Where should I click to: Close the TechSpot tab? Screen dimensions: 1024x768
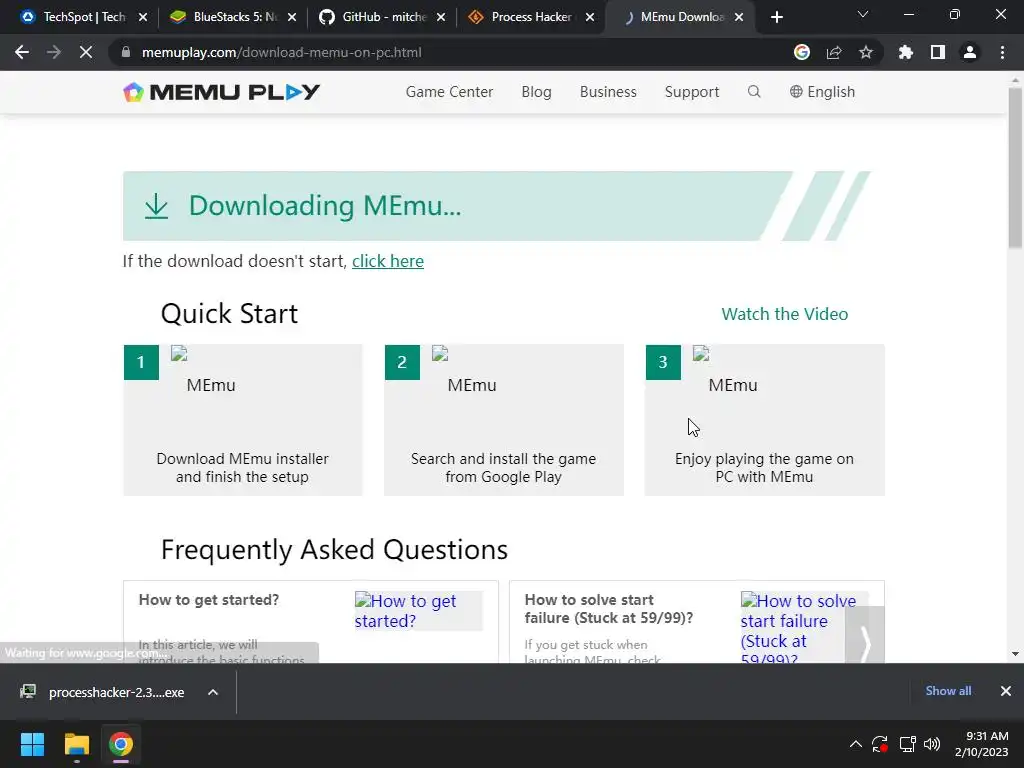[143, 17]
